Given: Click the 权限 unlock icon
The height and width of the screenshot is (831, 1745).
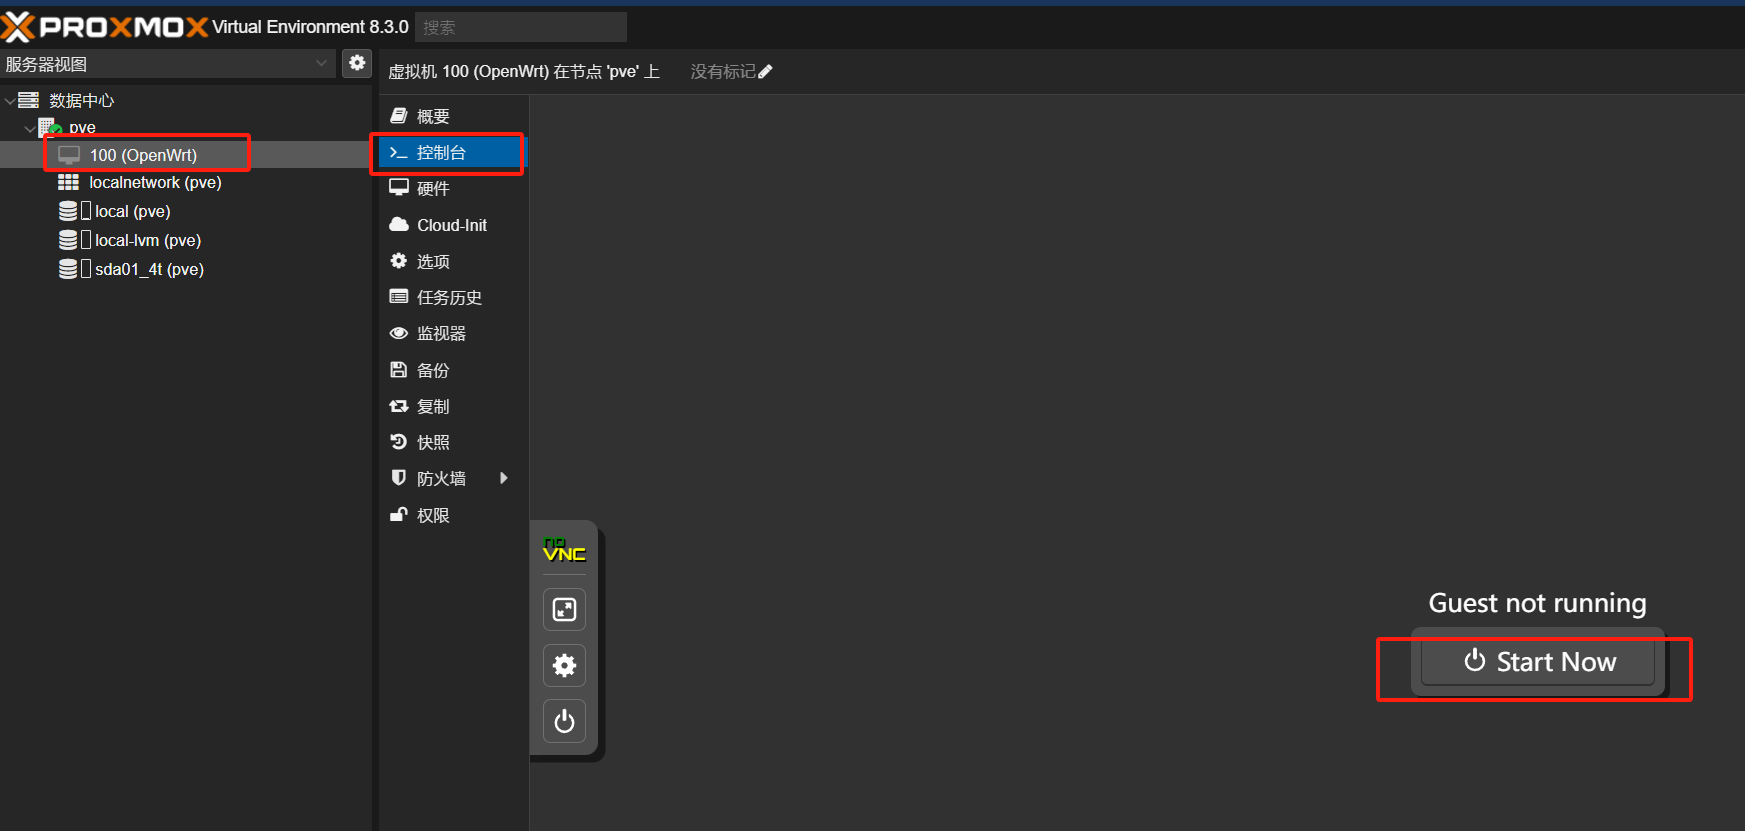Looking at the screenshot, I should [x=399, y=515].
